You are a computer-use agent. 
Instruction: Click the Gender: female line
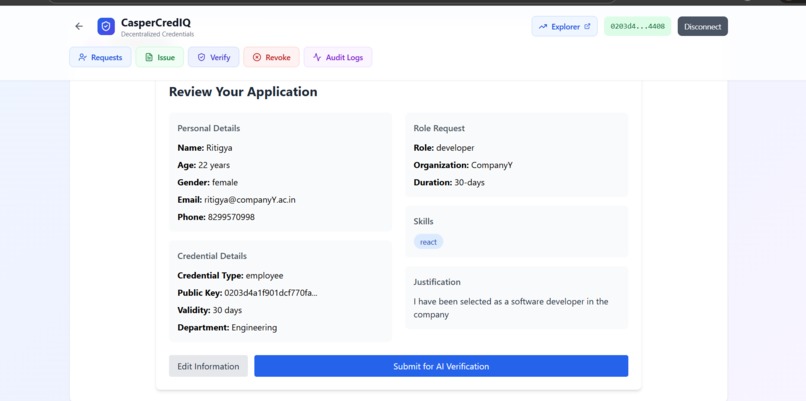(208, 183)
